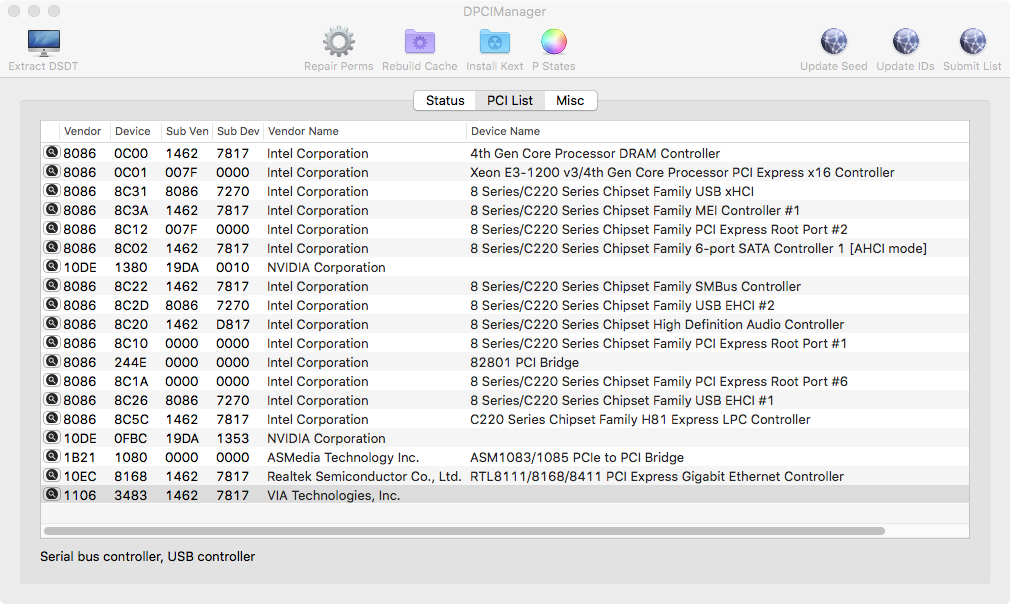Click the Submit List globe icon
Viewport: 1010px width, 604px height.
coord(971,43)
